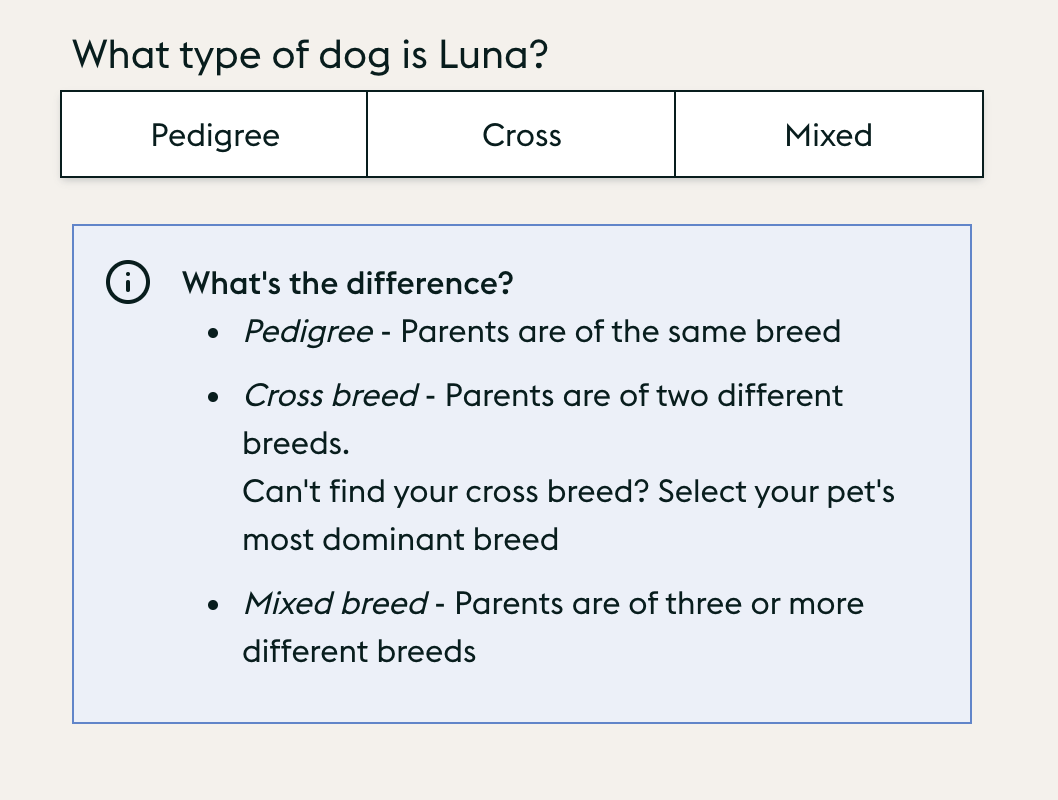
Task: Select the Pedigree dog type option
Action: click(x=214, y=135)
